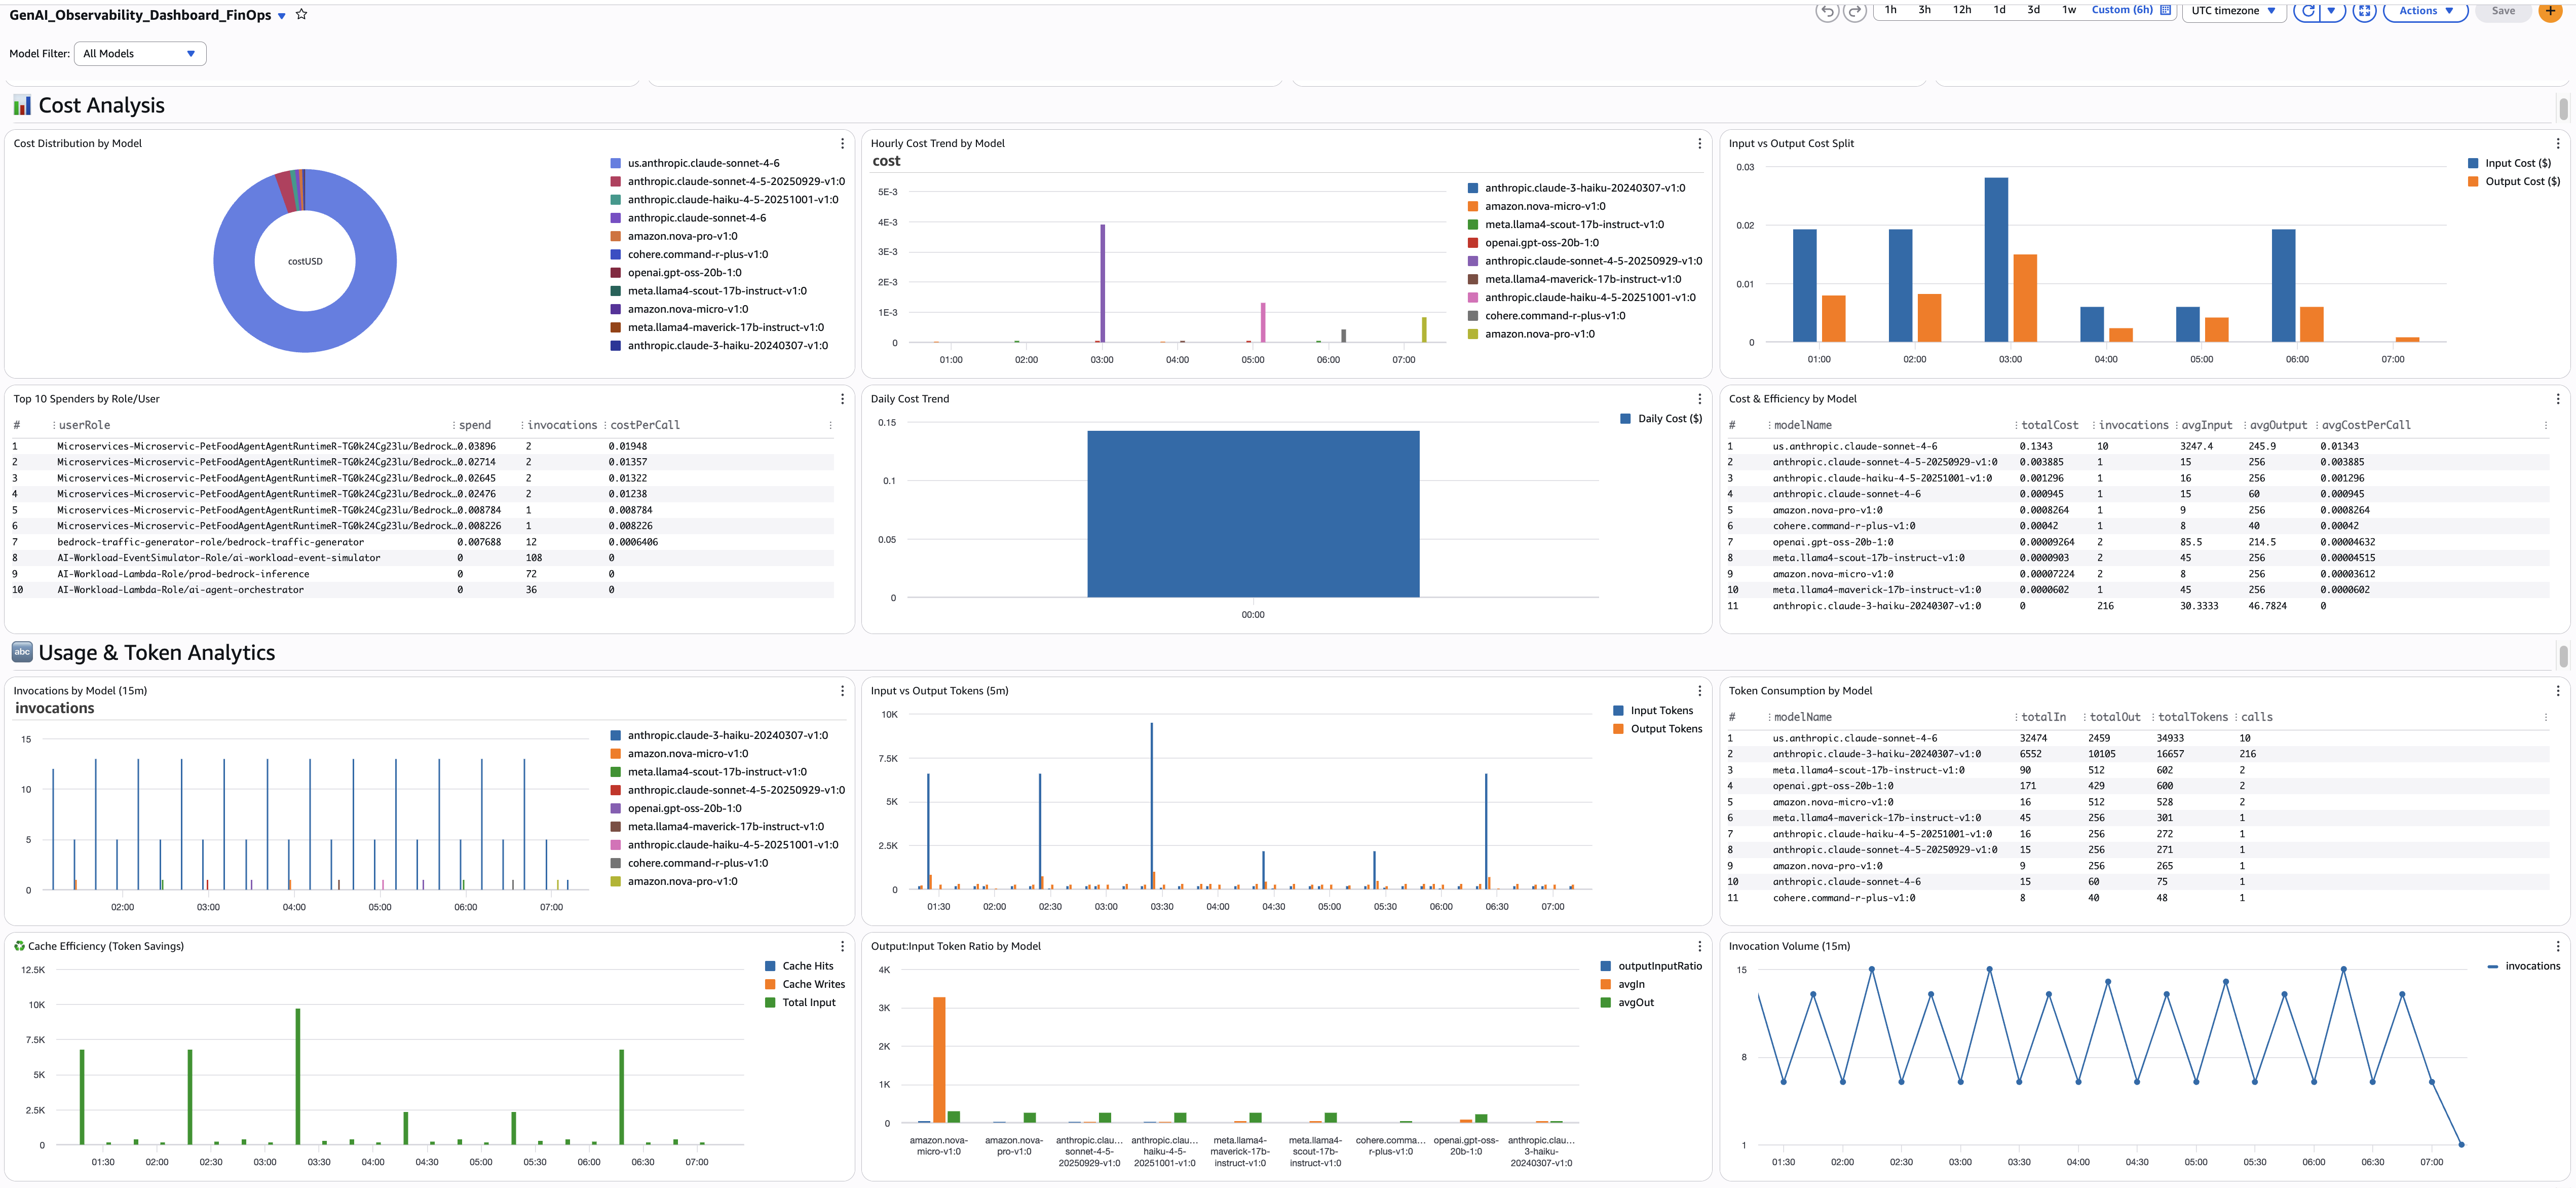
Task: Refresh the dashboard with the refresh icon
Action: pos(2308,11)
